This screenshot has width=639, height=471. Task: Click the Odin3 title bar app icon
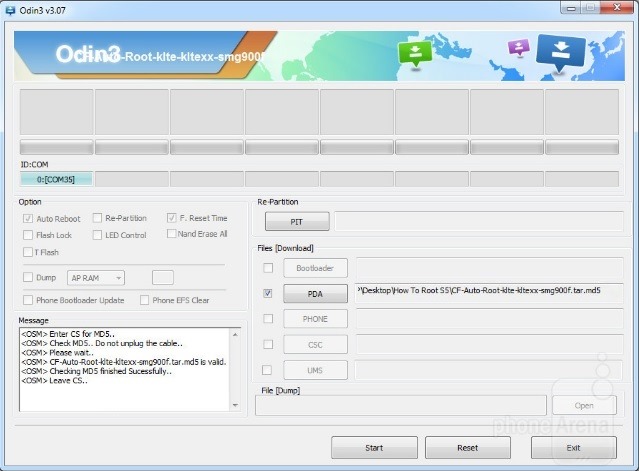10,10
